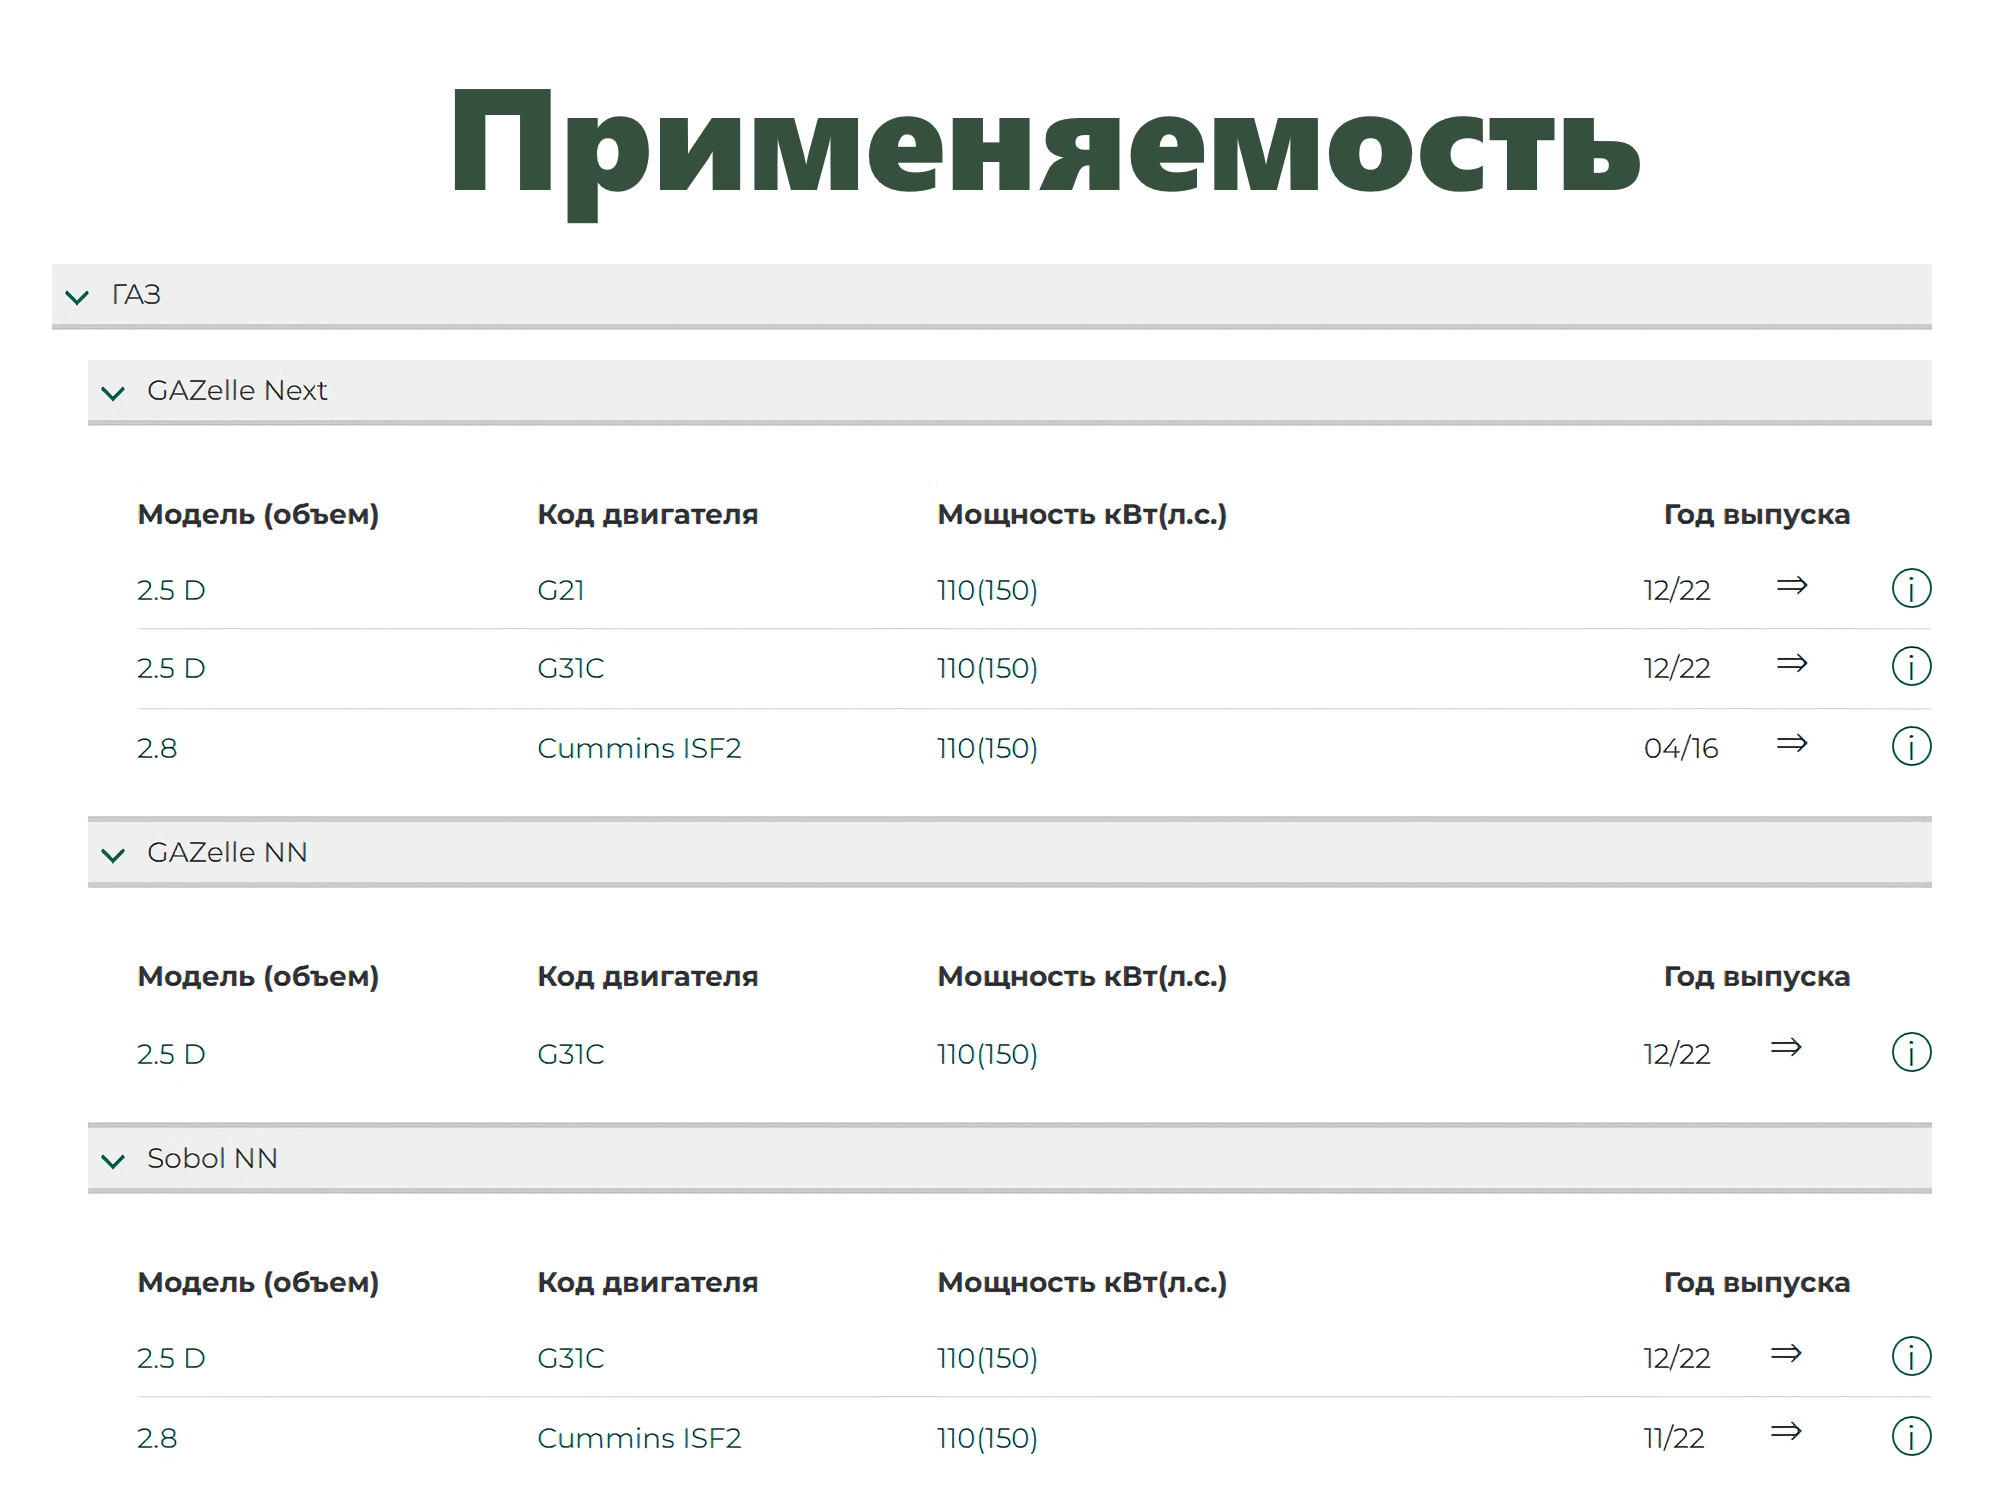This screenshot has width=2000, height=1500.
Task: Collapse the GAZelle Next chevron
Action: 113,393
